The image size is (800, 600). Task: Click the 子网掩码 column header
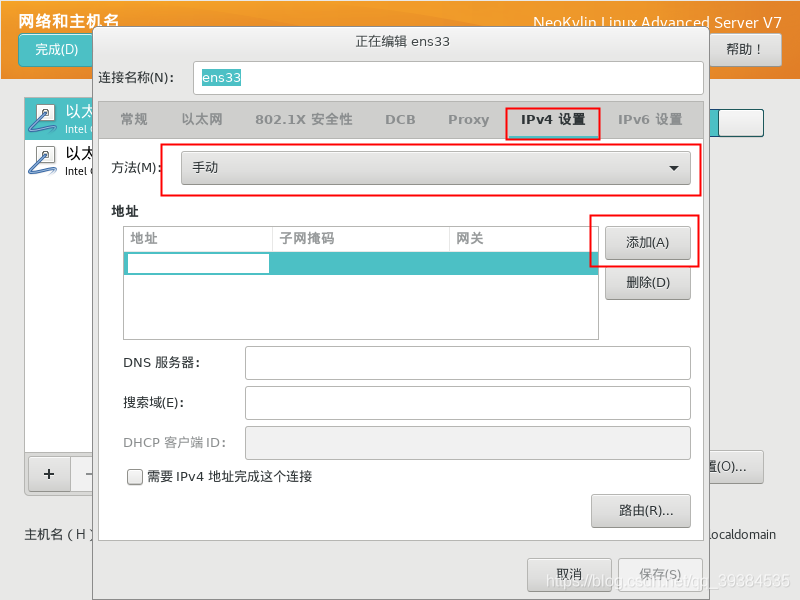(x=361, y=239)
